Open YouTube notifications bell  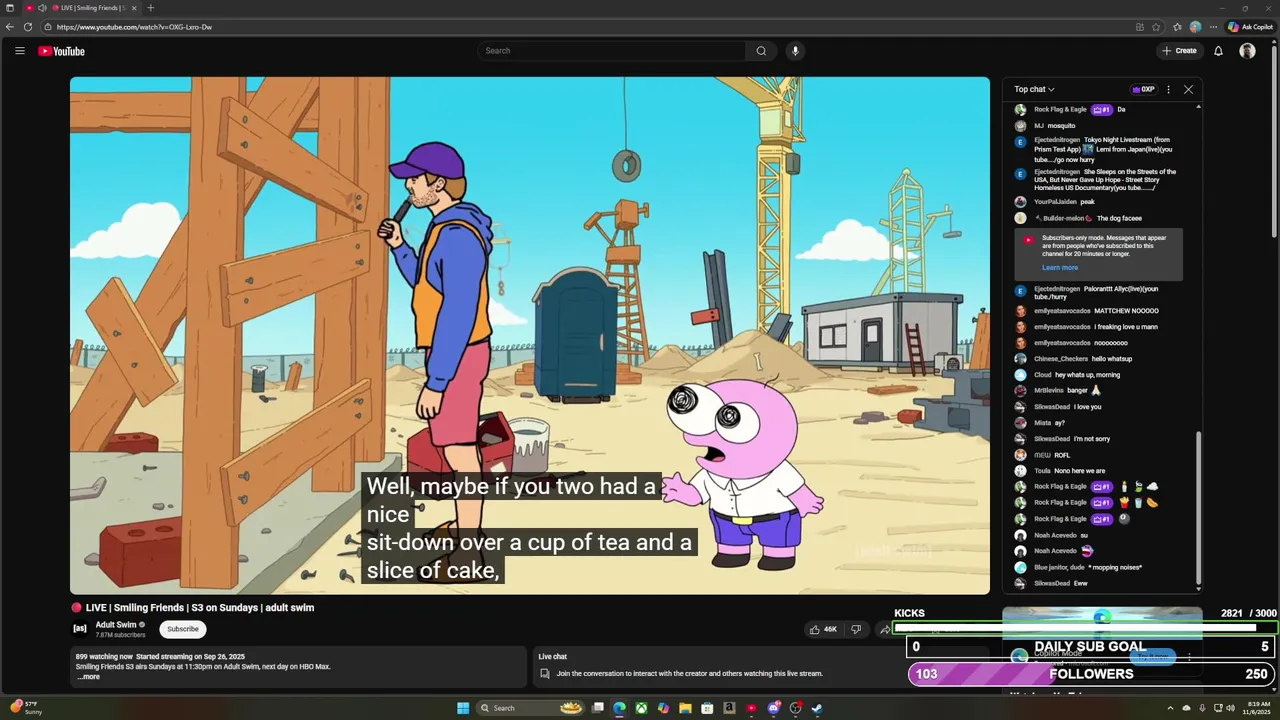(1218, 51)
